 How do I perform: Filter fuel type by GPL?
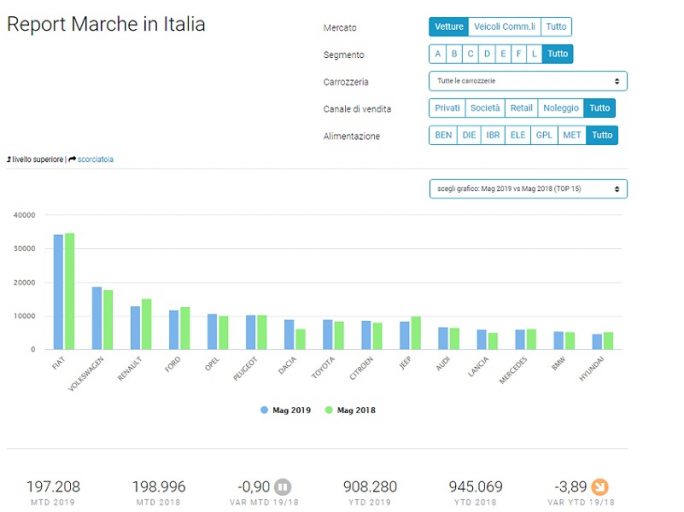(x=544, y=135)
